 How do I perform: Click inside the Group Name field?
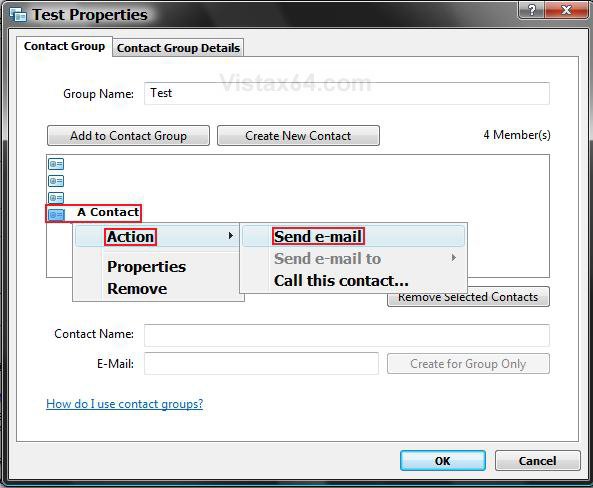point(347,93)
